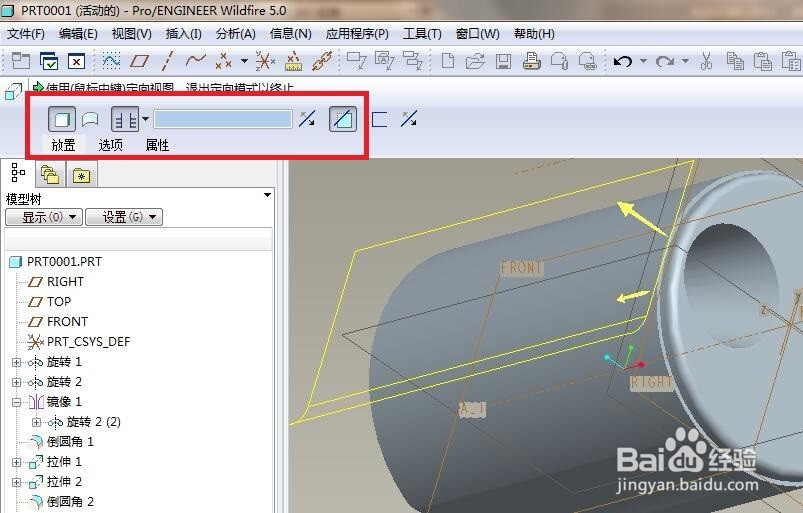Screen dimensions: 803x513
Task: Open the 应用程序(P) menu
Action: 357,34
